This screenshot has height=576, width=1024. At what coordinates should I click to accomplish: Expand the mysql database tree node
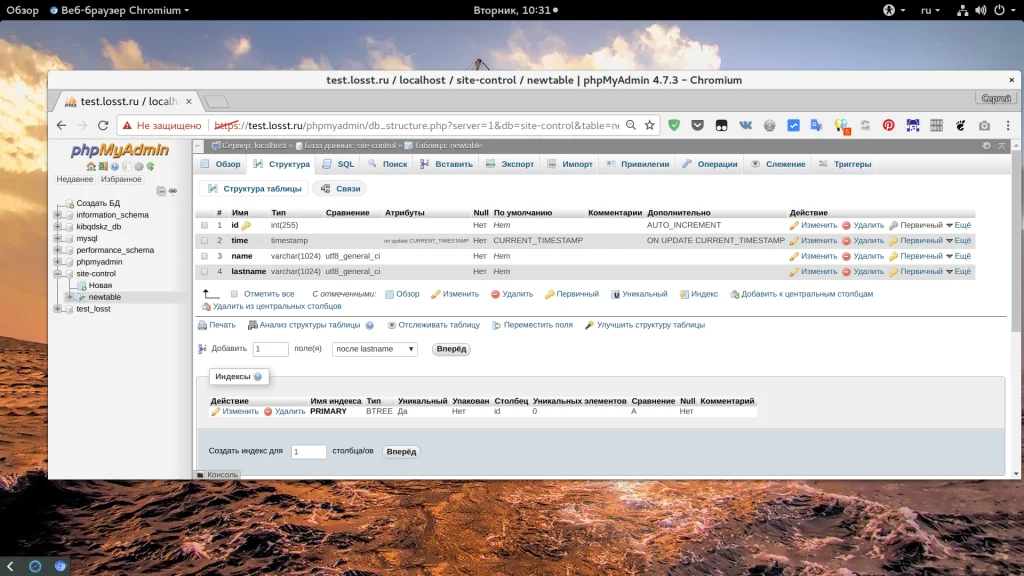pos(58,239)
